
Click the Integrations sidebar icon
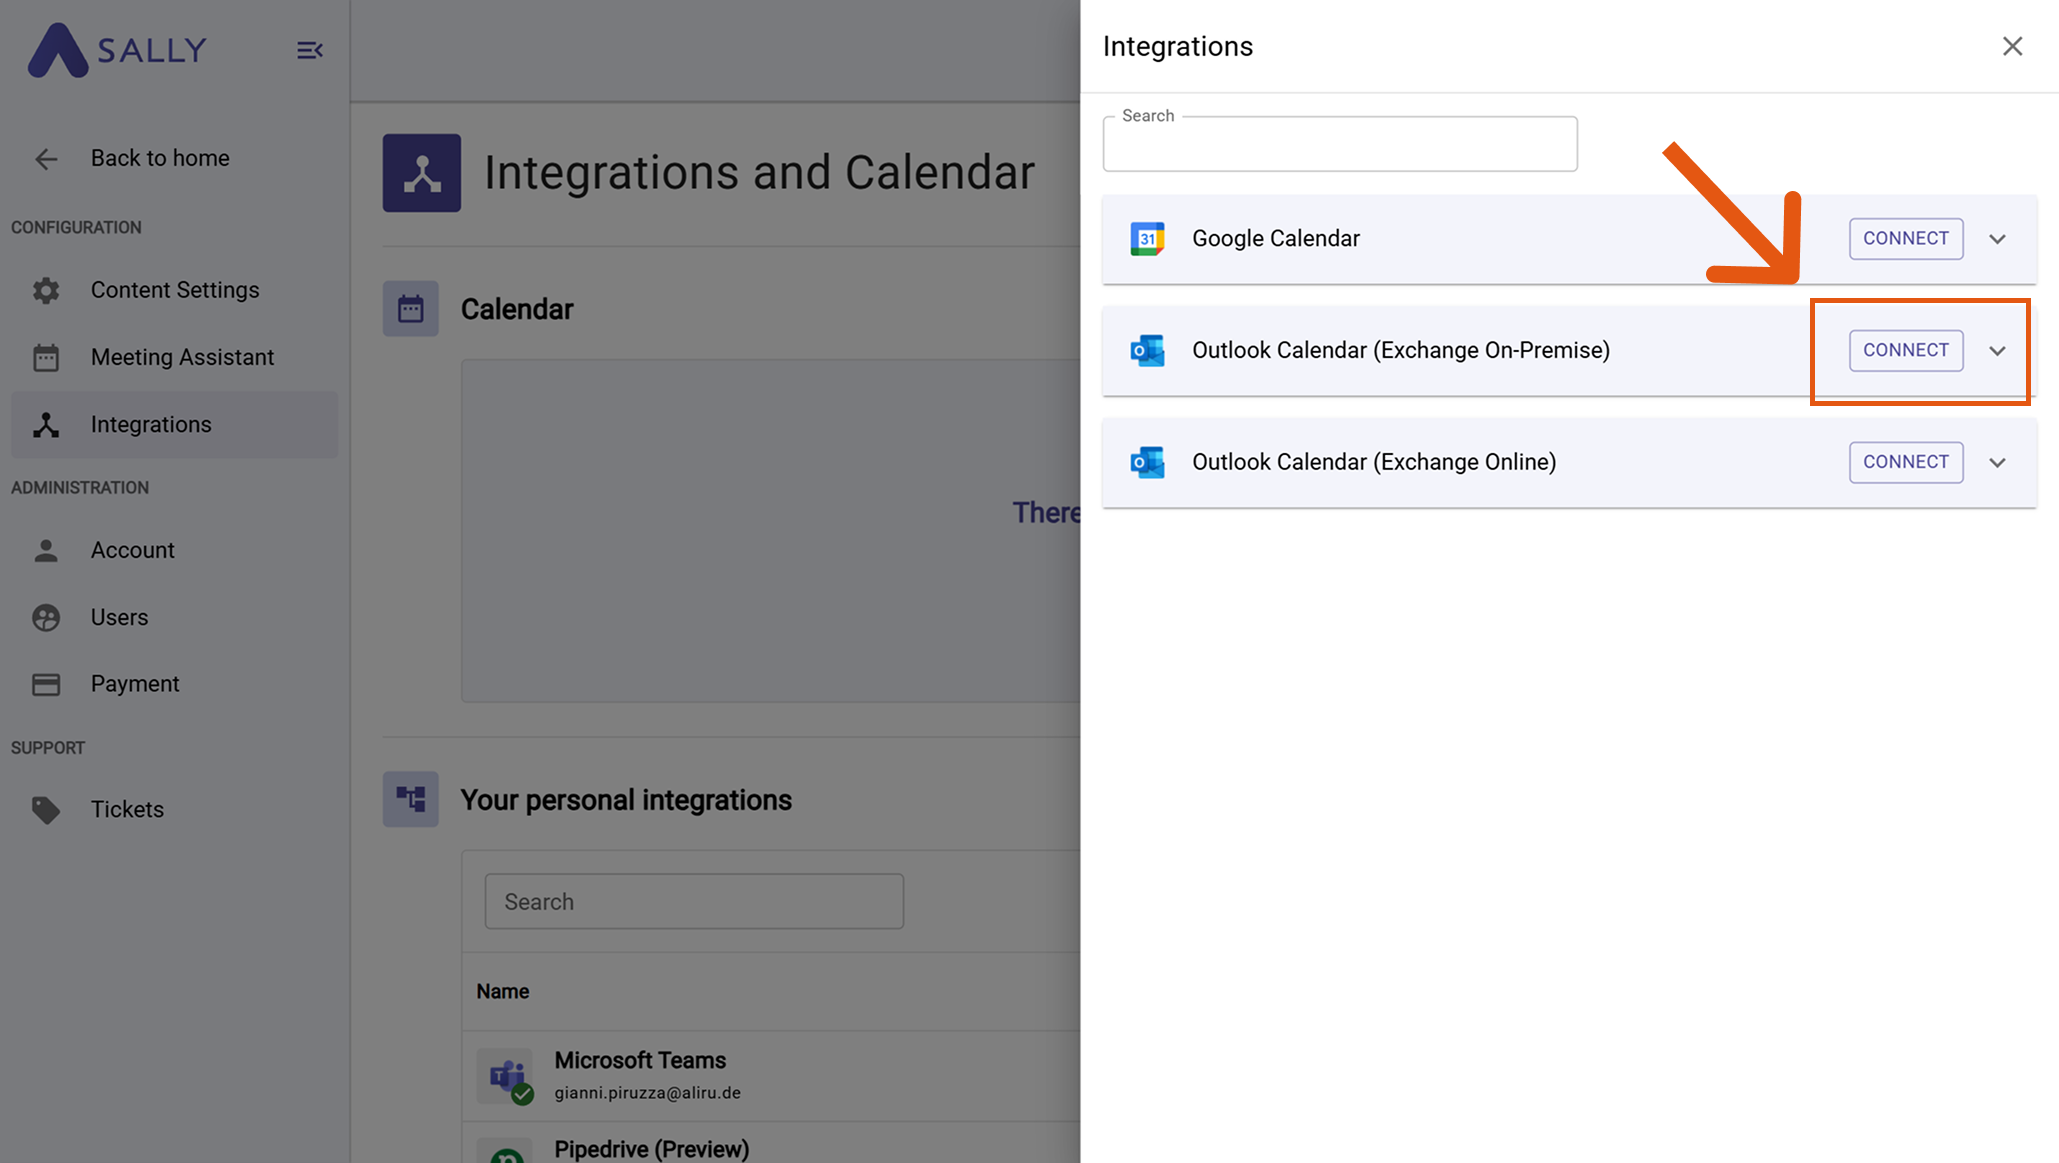pyautogui.click(x=46, y=424)
